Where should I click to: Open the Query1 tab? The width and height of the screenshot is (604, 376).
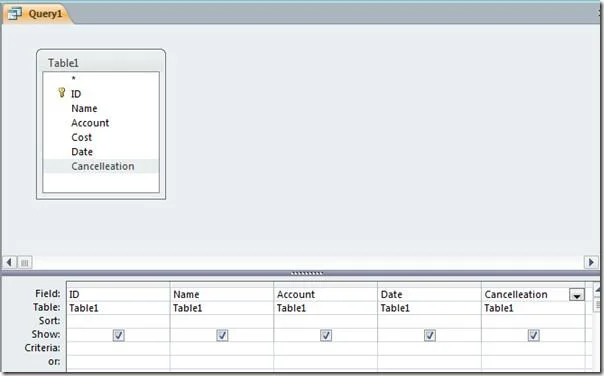pyautogui.click(x=37, y=14)
